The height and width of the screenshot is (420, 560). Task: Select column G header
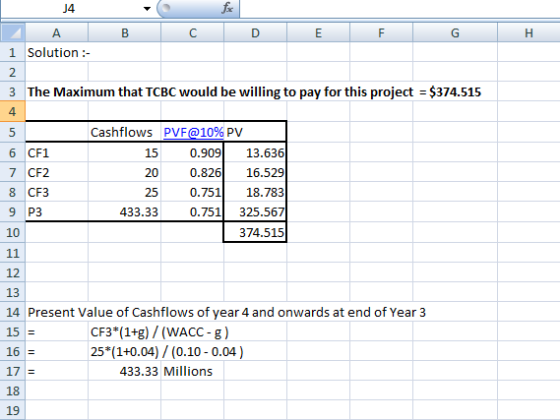(x=455, y=33)
